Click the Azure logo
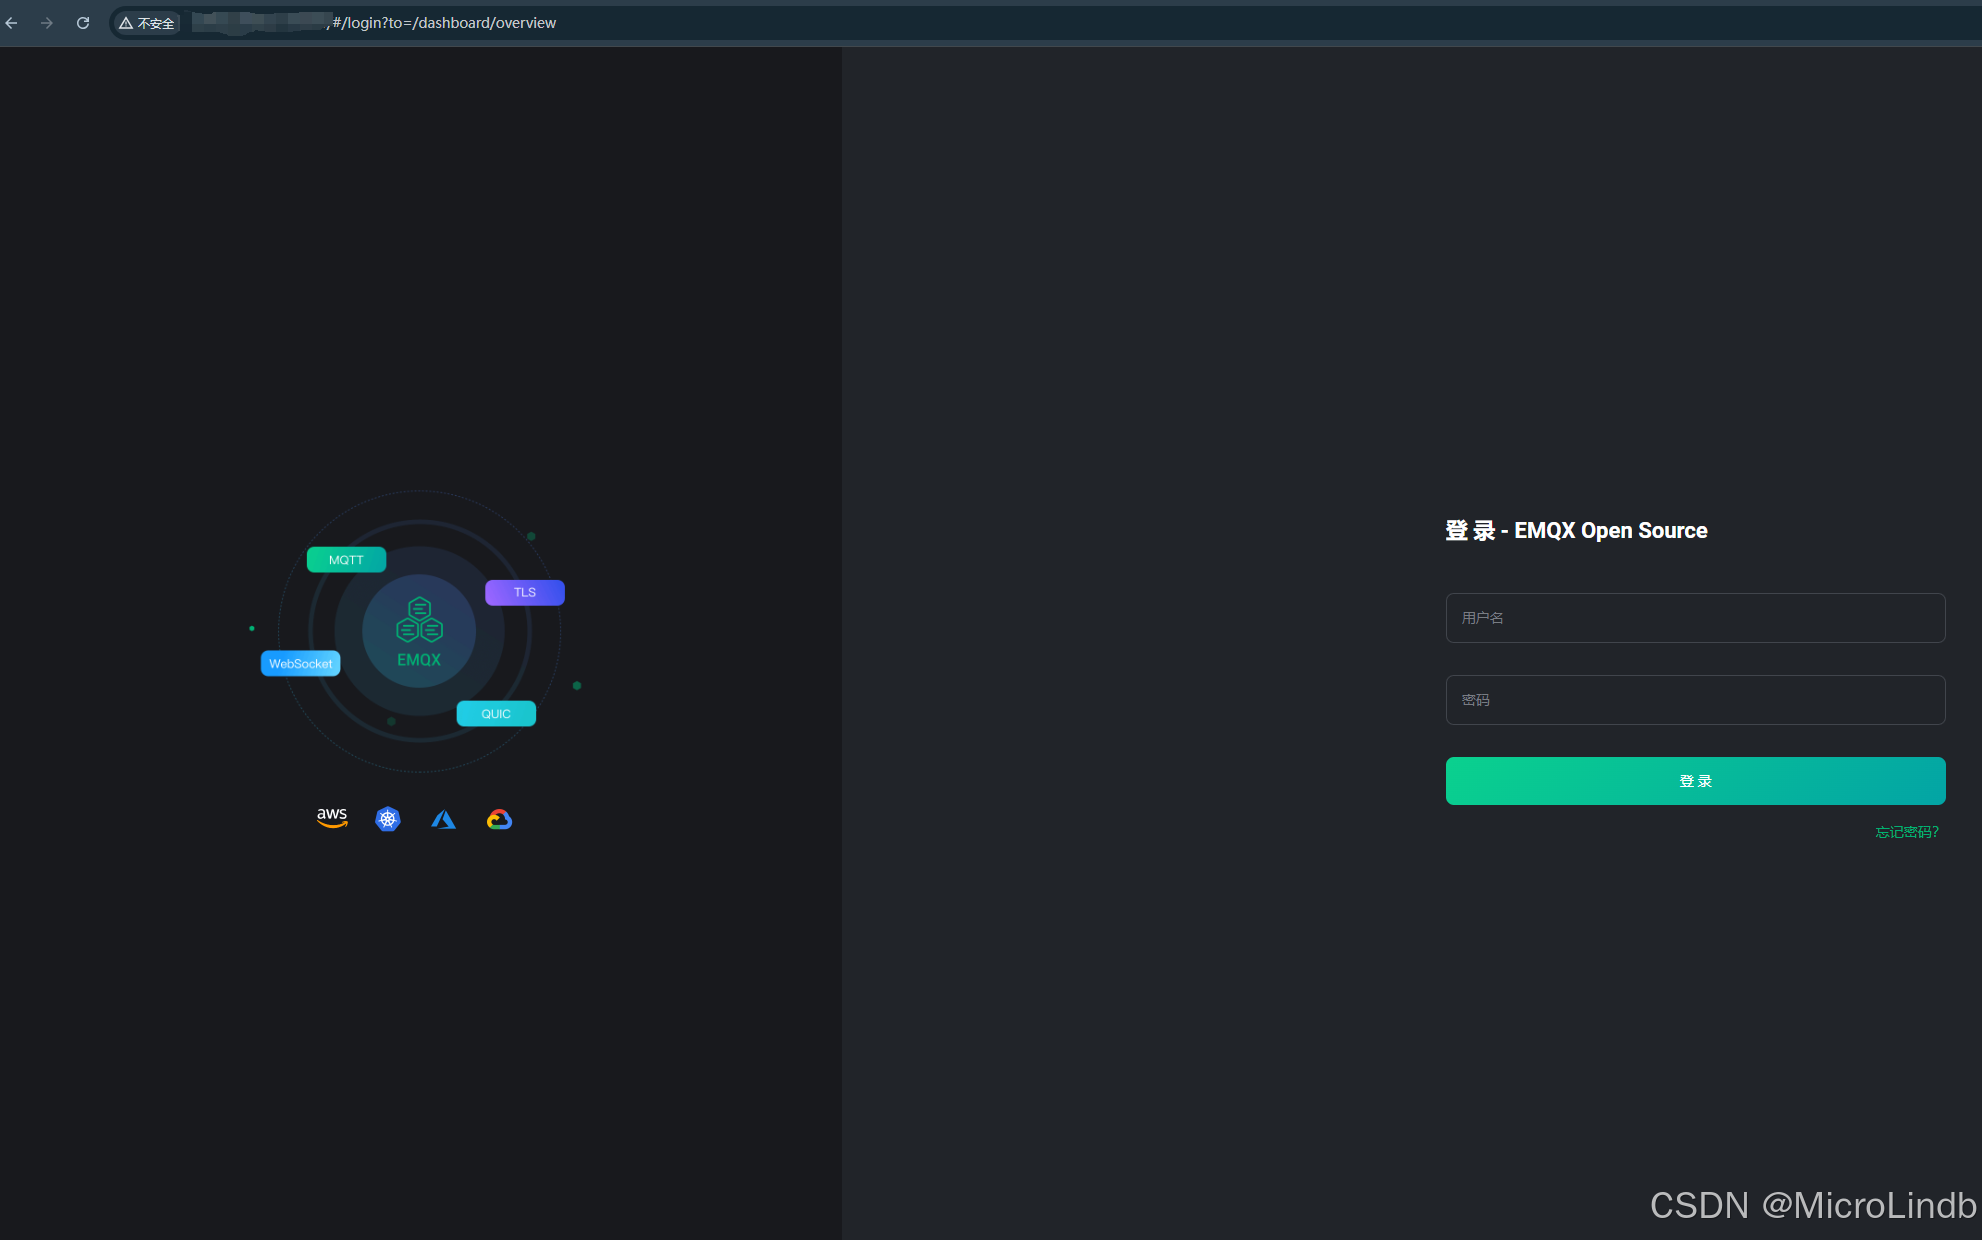The width and height of the screenshot is (1982, 1240). [443, 820]
